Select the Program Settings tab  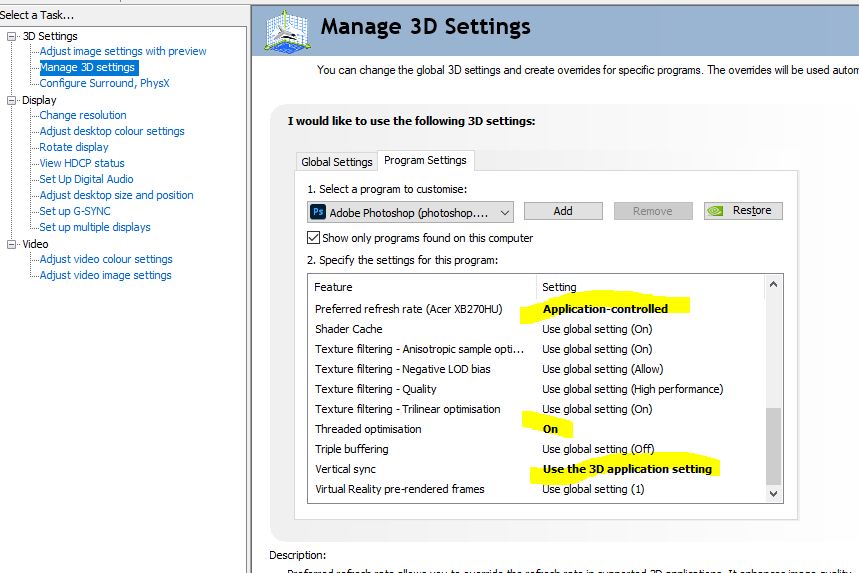pos(425,160)
